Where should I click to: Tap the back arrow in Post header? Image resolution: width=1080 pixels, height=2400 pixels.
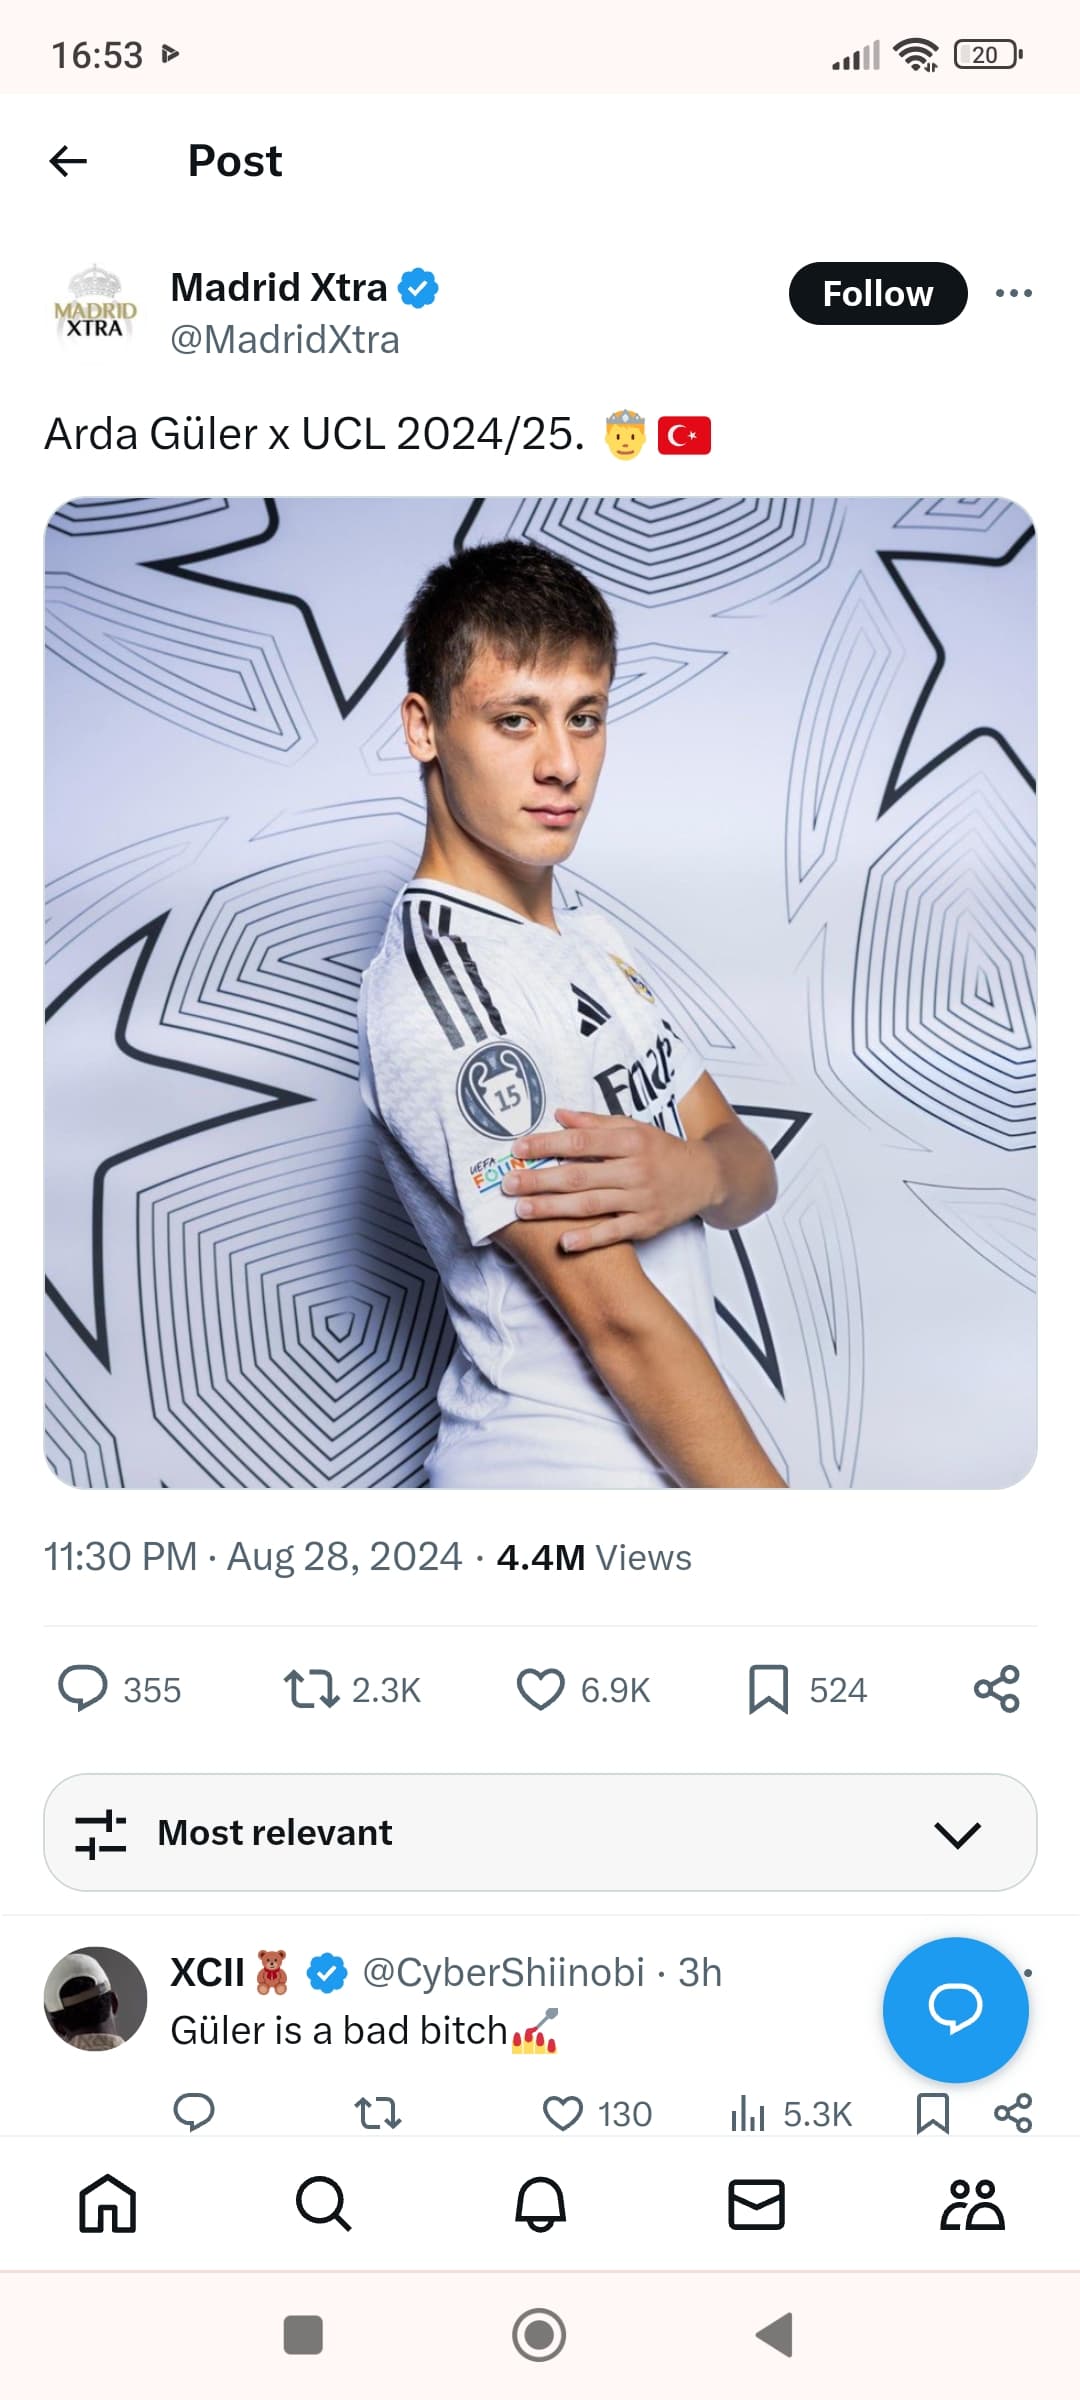point(68,161)
